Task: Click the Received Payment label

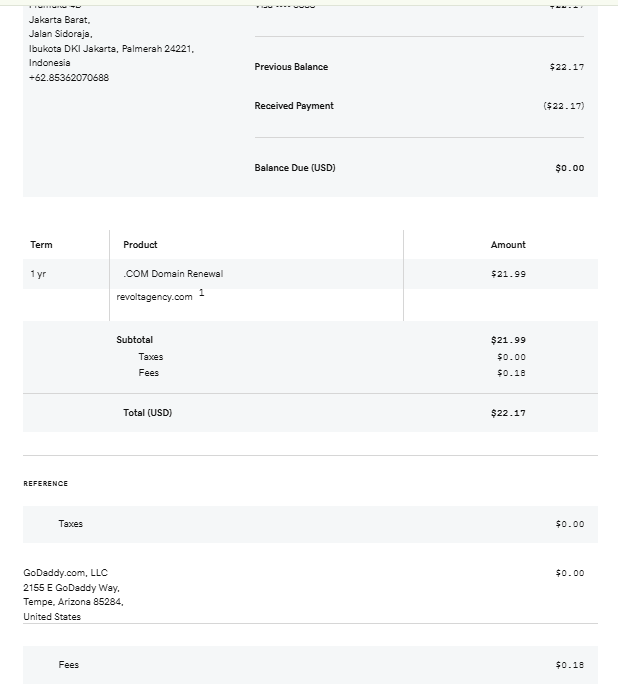Action: point(294,106)
